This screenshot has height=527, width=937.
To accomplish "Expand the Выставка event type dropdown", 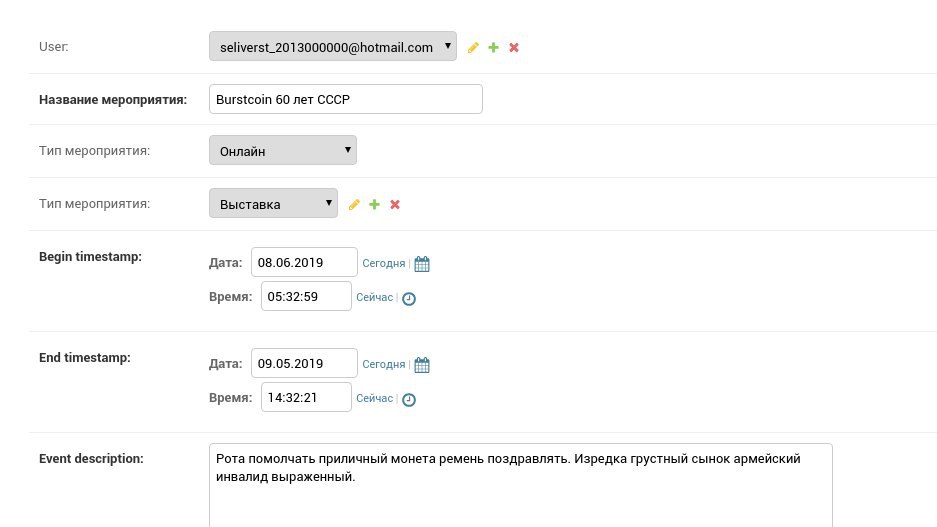I will [x=273, y=204].
